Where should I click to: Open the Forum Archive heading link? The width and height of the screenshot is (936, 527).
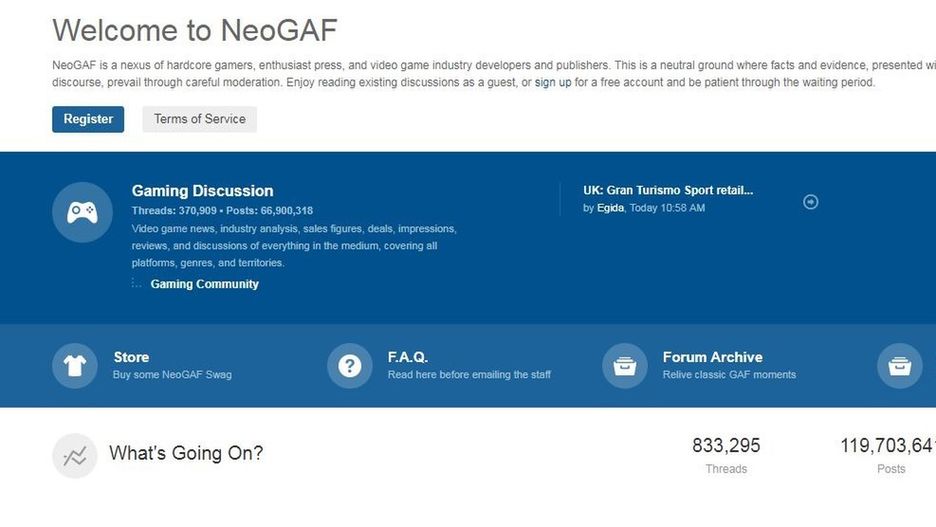(712, 357)
